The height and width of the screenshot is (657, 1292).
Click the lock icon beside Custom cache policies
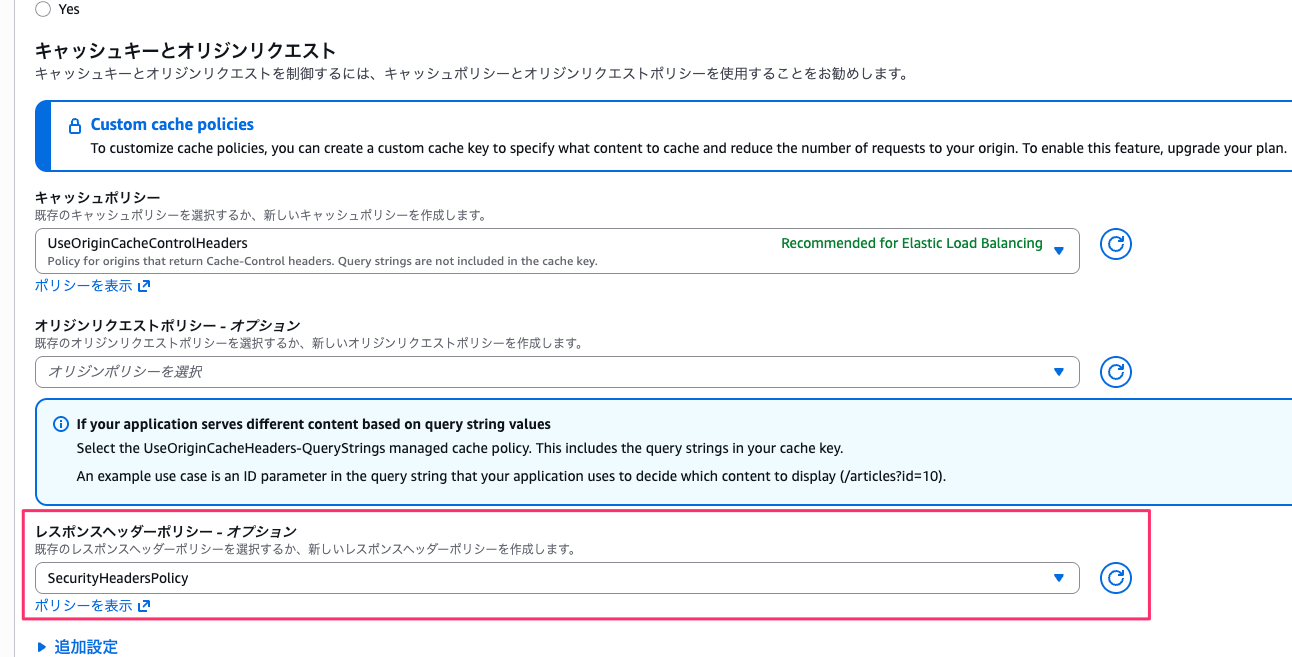pos(74,126)
